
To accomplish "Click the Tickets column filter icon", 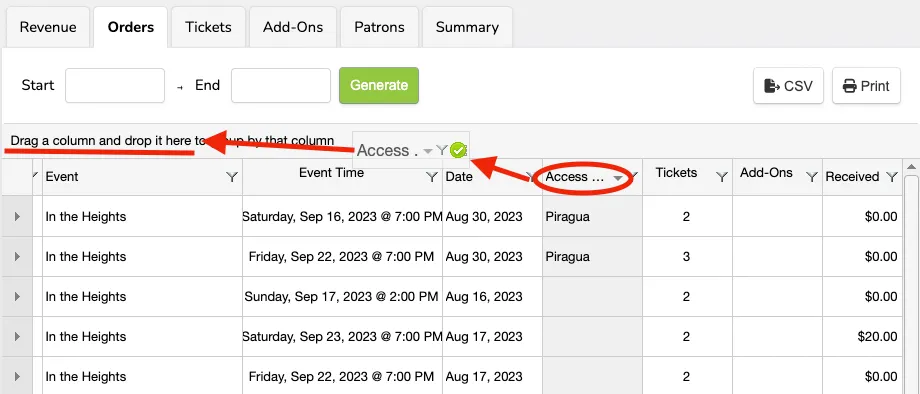I will (722, 177).
